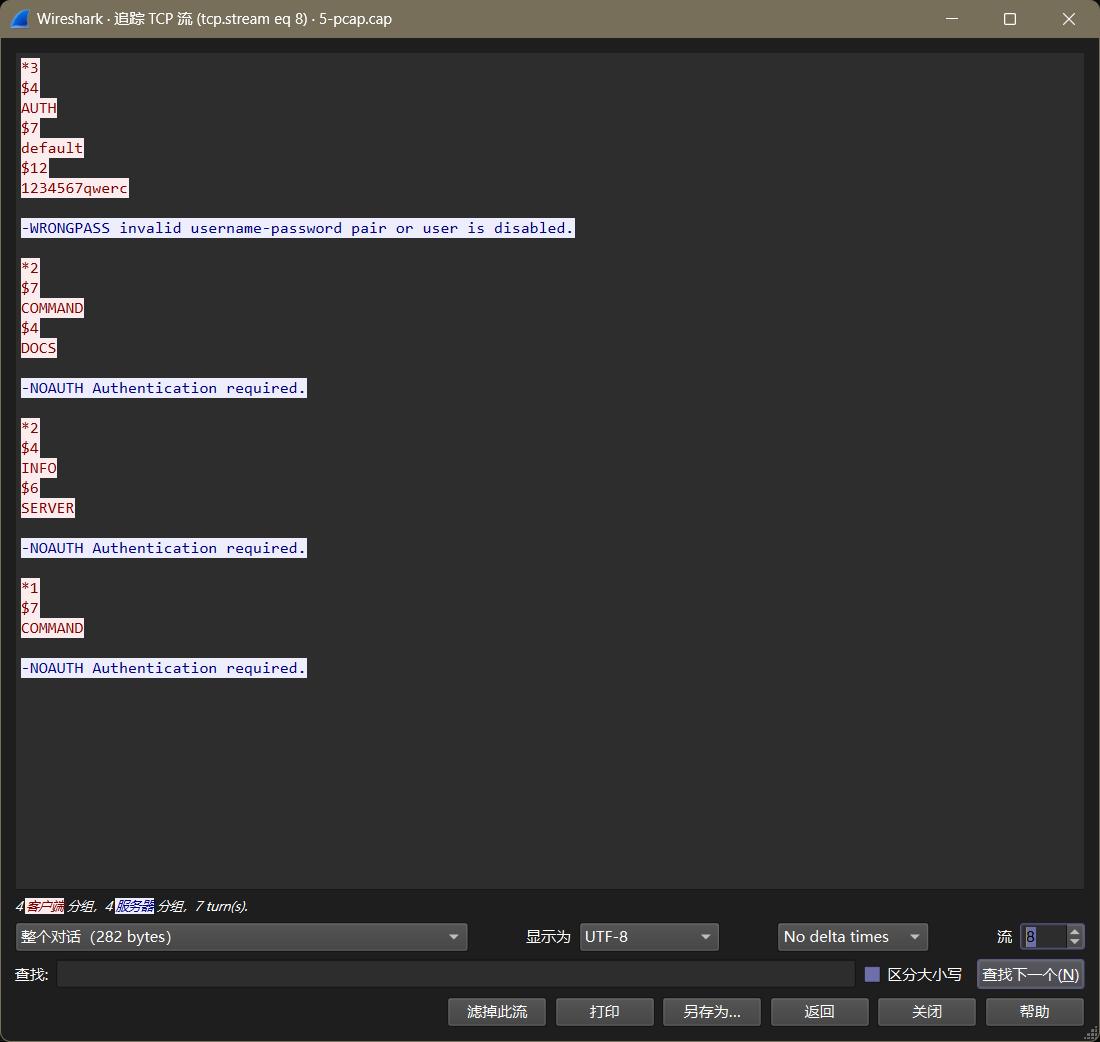The height and width of the screenshot is (1042, 1100).
Task: Click the 关闭 close button
Action: 927,1012
